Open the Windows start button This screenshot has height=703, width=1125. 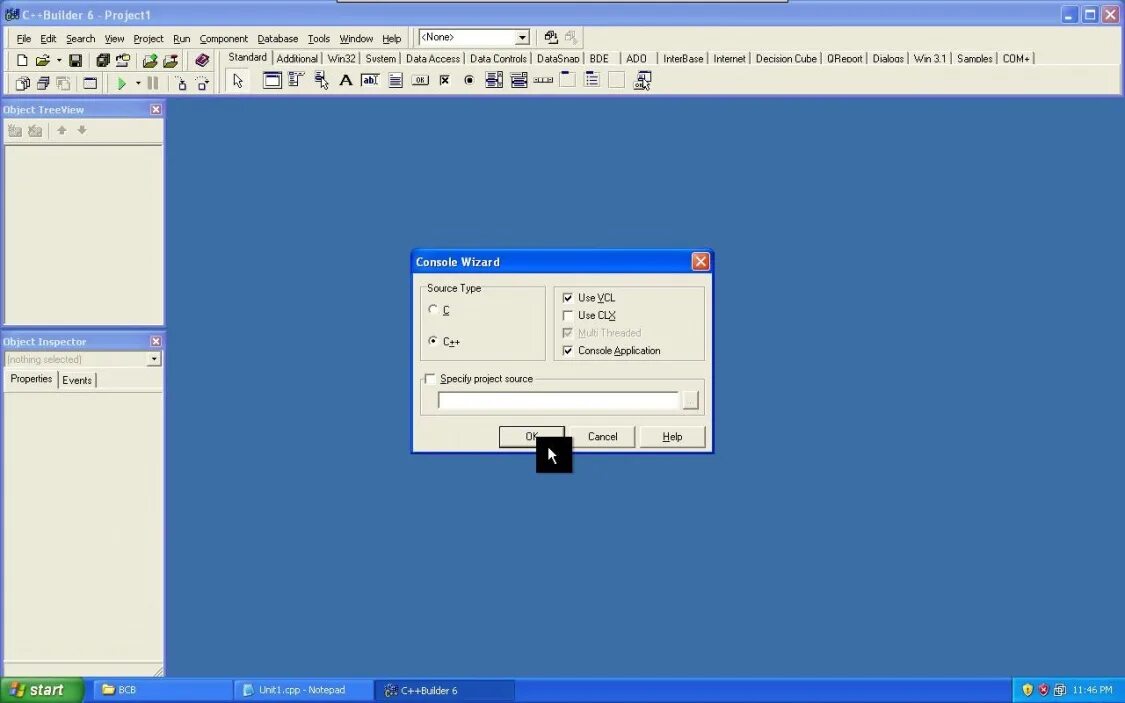tap(42, 690)
